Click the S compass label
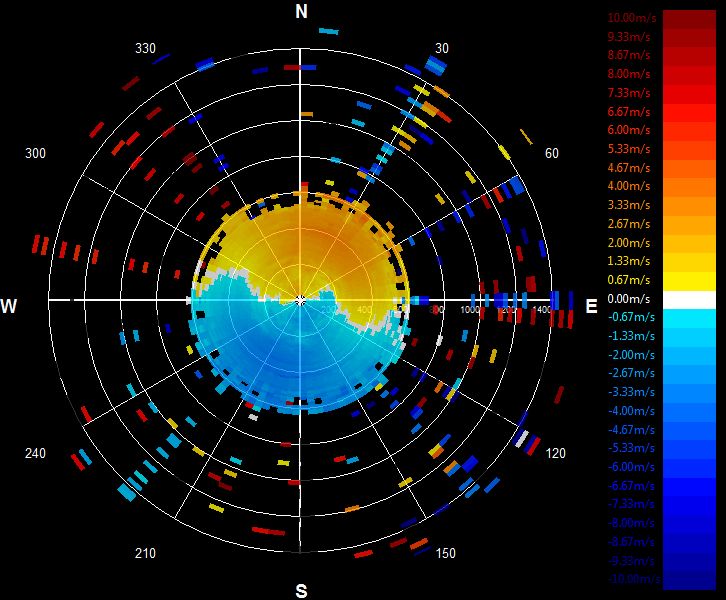Screen dimensions: 726x600 pos(301,591)
